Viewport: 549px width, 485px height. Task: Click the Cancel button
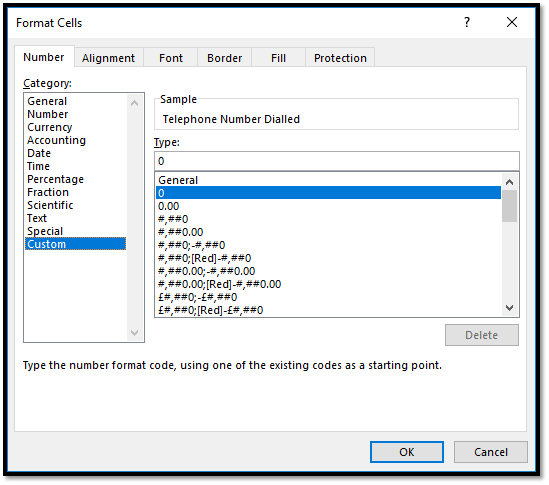click(x=491, y=452)
